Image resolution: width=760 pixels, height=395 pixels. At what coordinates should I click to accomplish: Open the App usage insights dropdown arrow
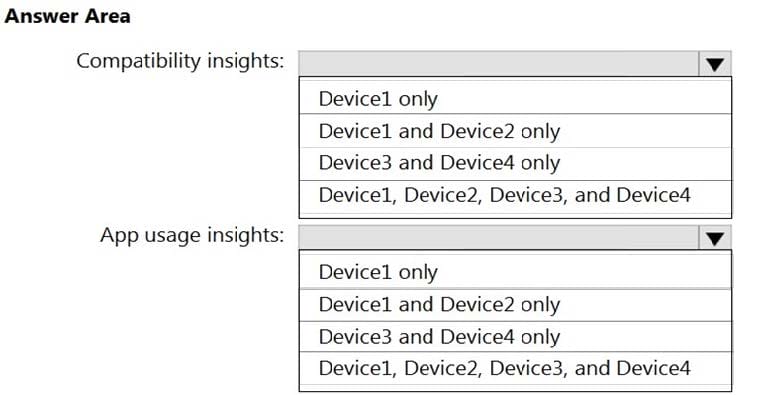[714, 238]
